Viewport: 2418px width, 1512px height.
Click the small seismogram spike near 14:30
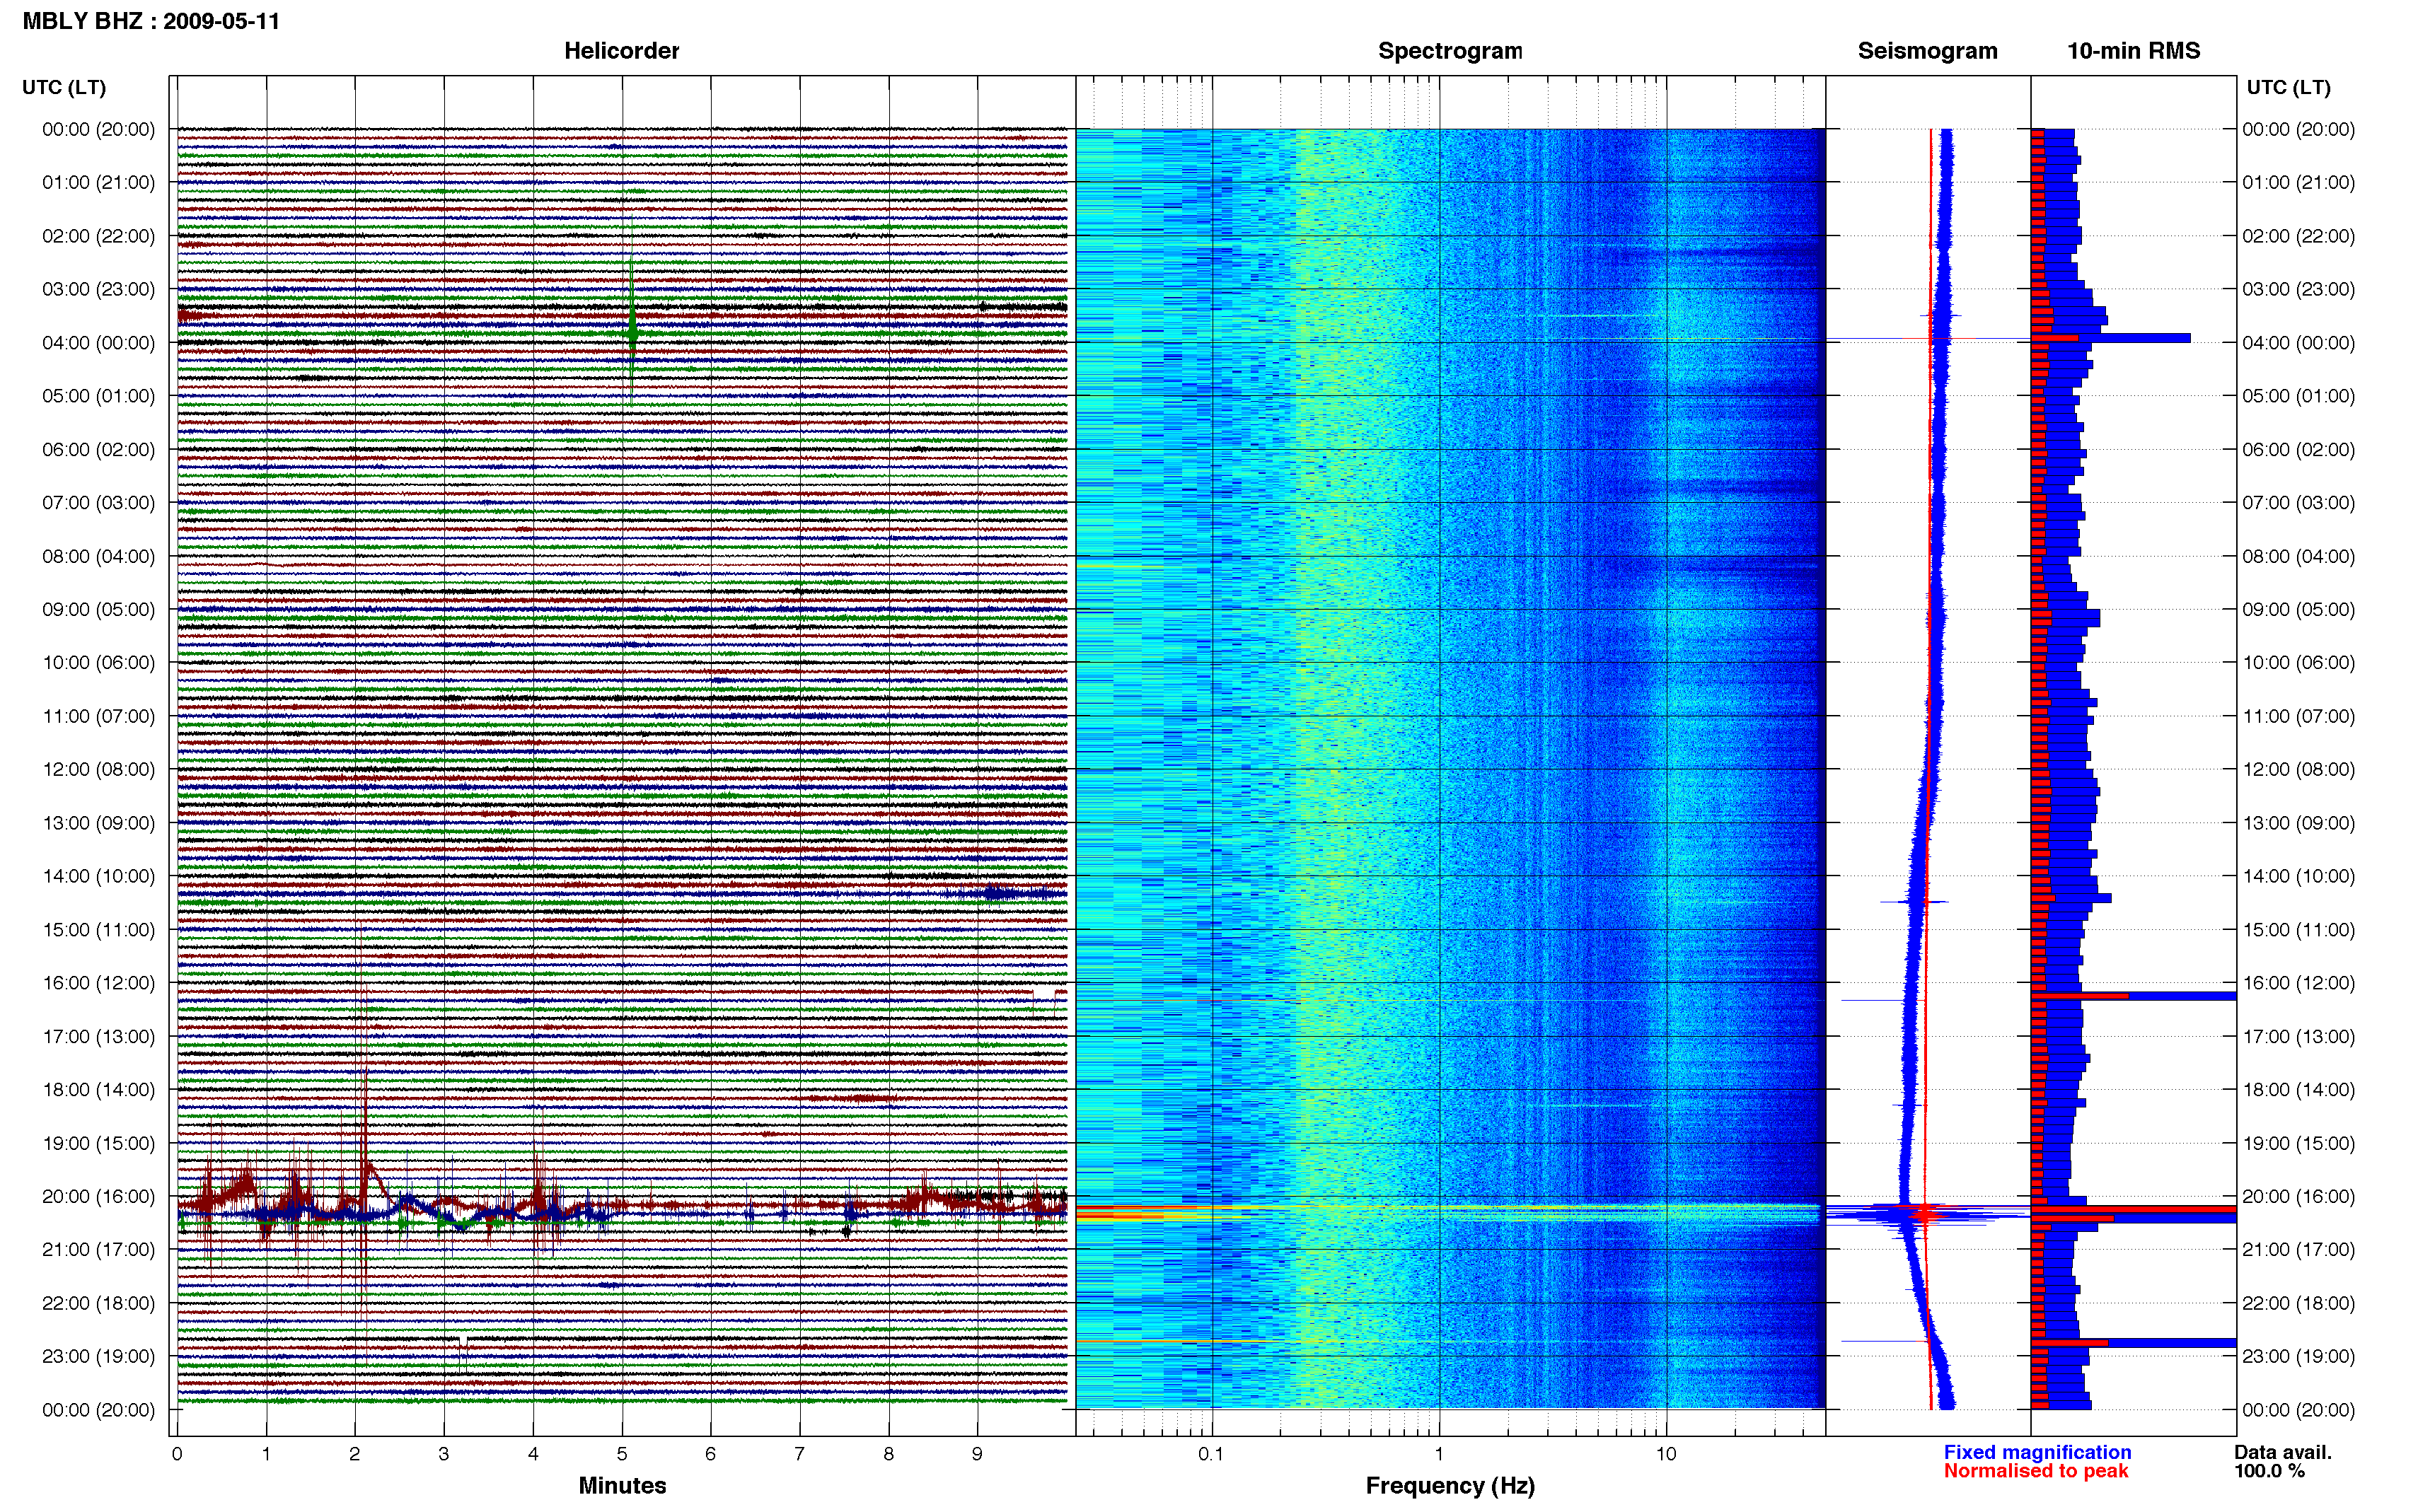(x=1915, y=902)
